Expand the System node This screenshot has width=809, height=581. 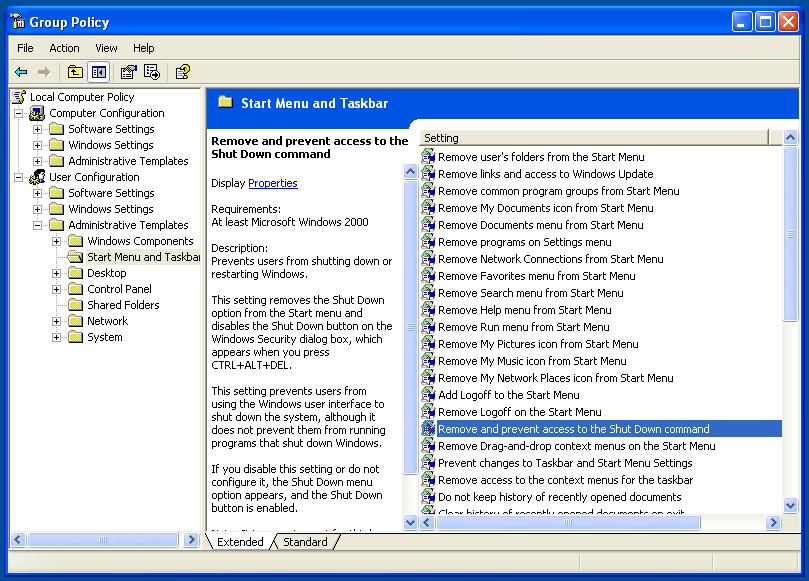click(57, 337)
